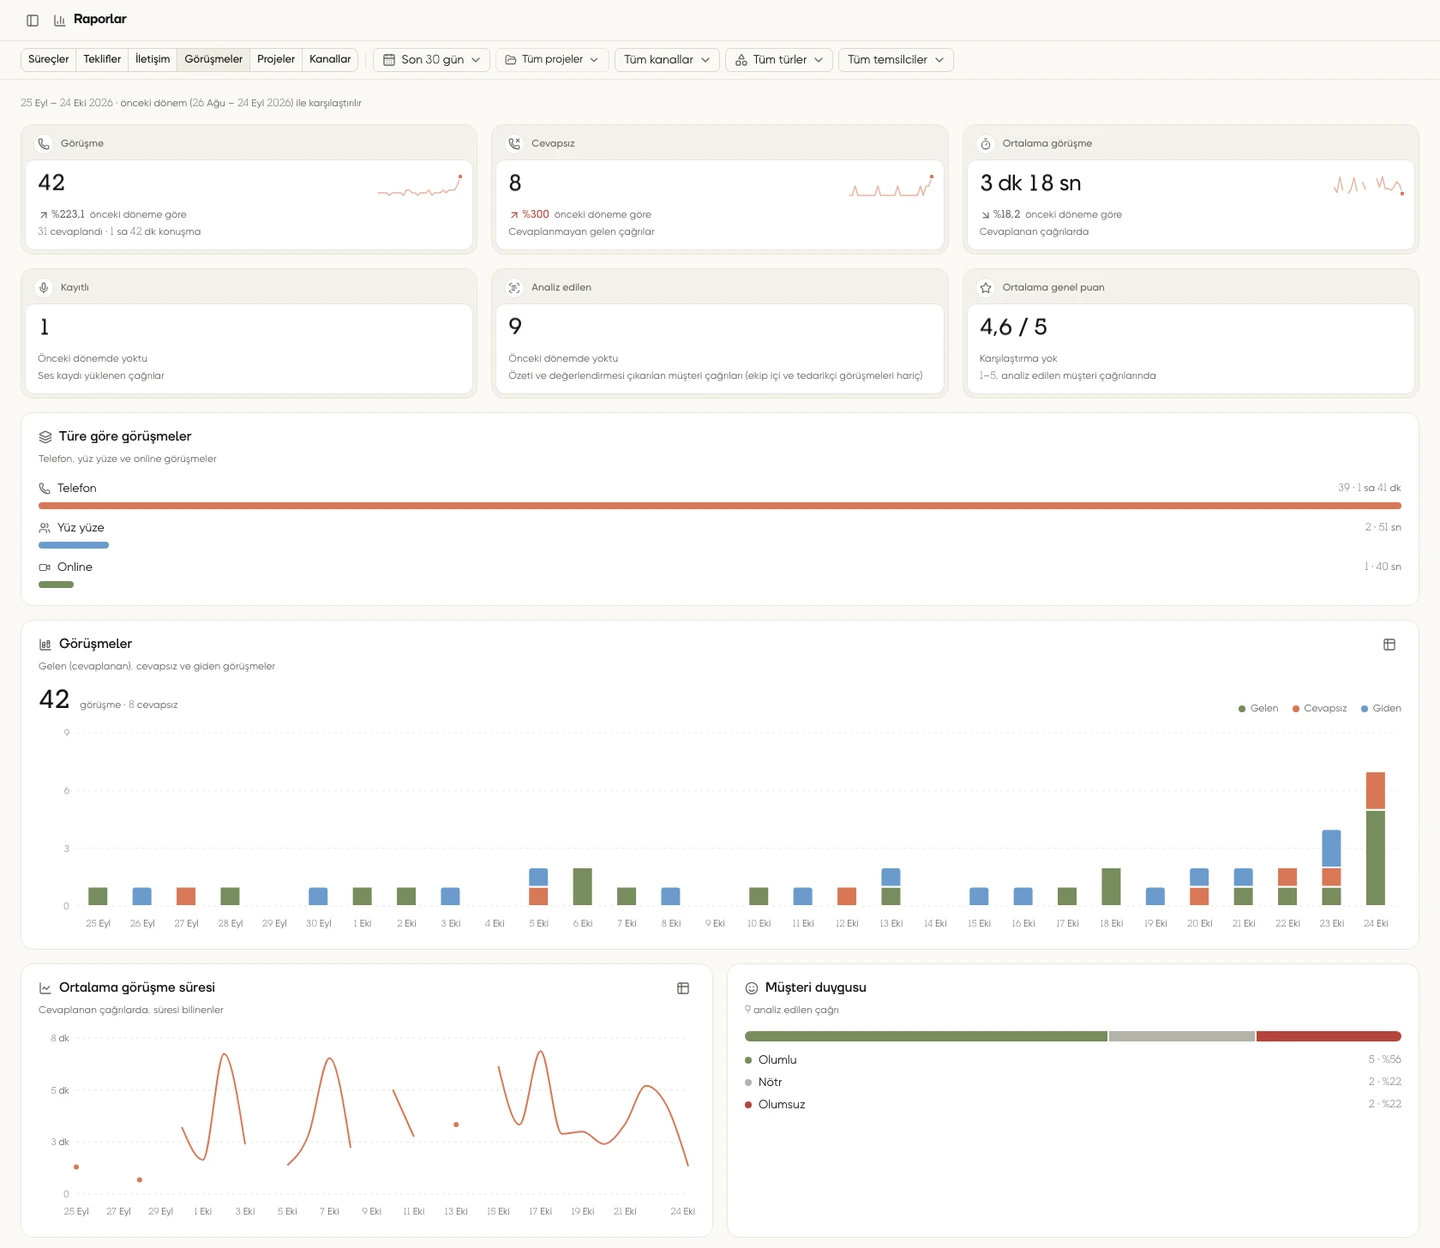Toggle Giden series in the legend
1440x1248 pixels.
click(1381, 708)
